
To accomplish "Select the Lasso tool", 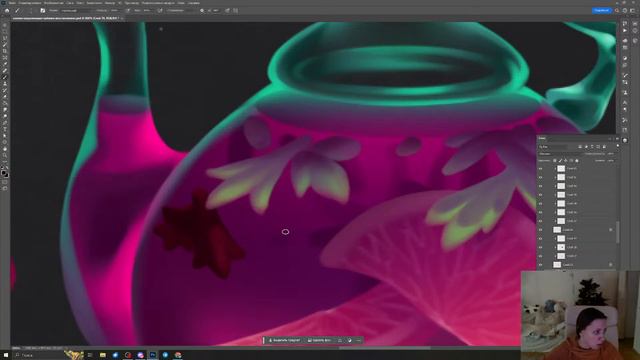I will coord(5,38).
